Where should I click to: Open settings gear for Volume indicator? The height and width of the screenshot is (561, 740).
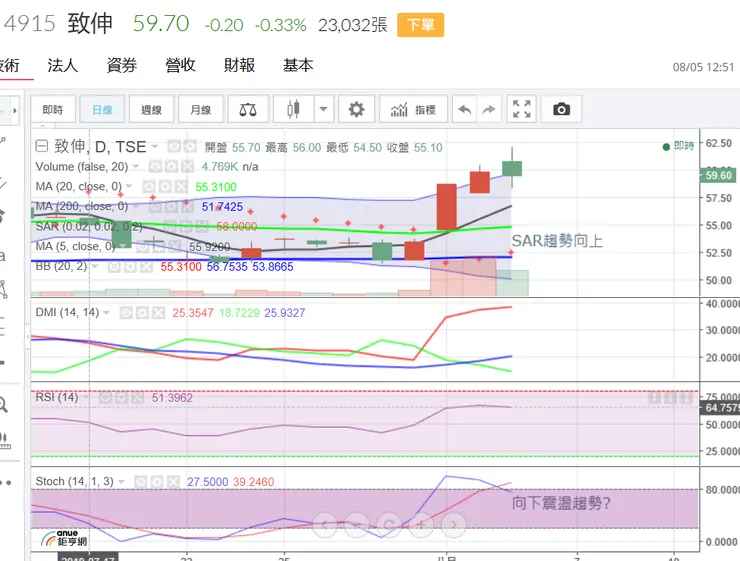[x=171, y=166]
